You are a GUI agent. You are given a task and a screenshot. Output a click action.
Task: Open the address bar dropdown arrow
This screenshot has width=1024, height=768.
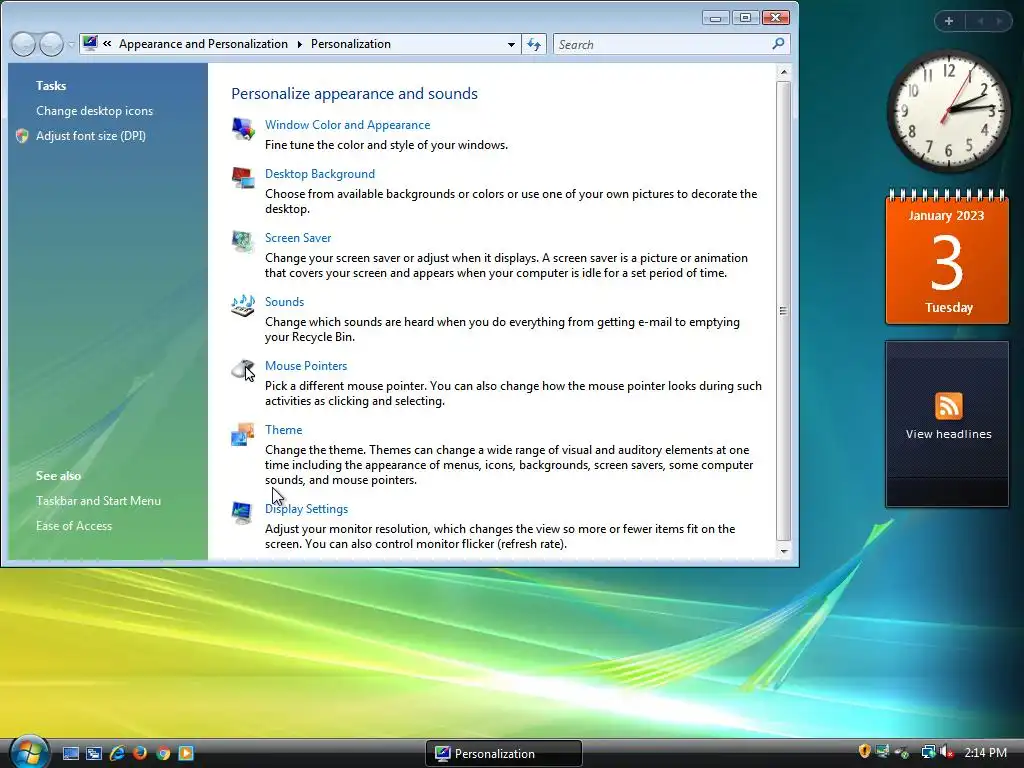click(511, 44)
